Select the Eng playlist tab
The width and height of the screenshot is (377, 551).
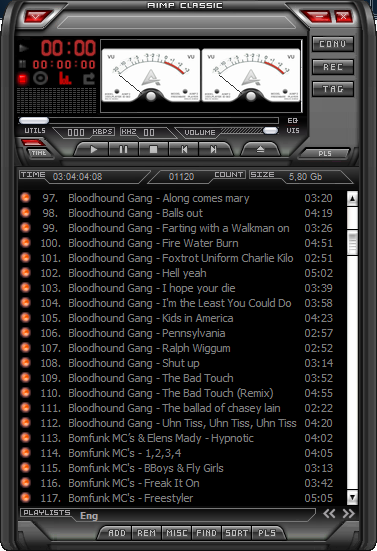[89, 516]
